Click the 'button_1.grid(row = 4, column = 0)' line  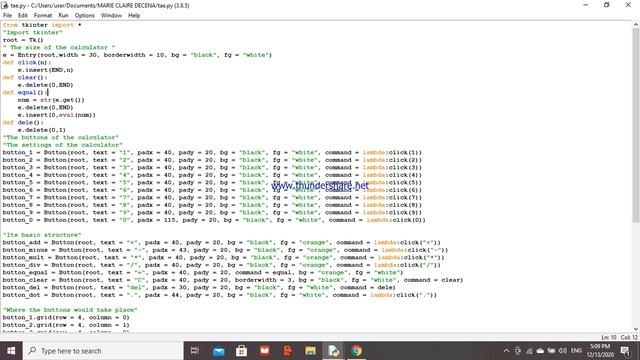66,317
